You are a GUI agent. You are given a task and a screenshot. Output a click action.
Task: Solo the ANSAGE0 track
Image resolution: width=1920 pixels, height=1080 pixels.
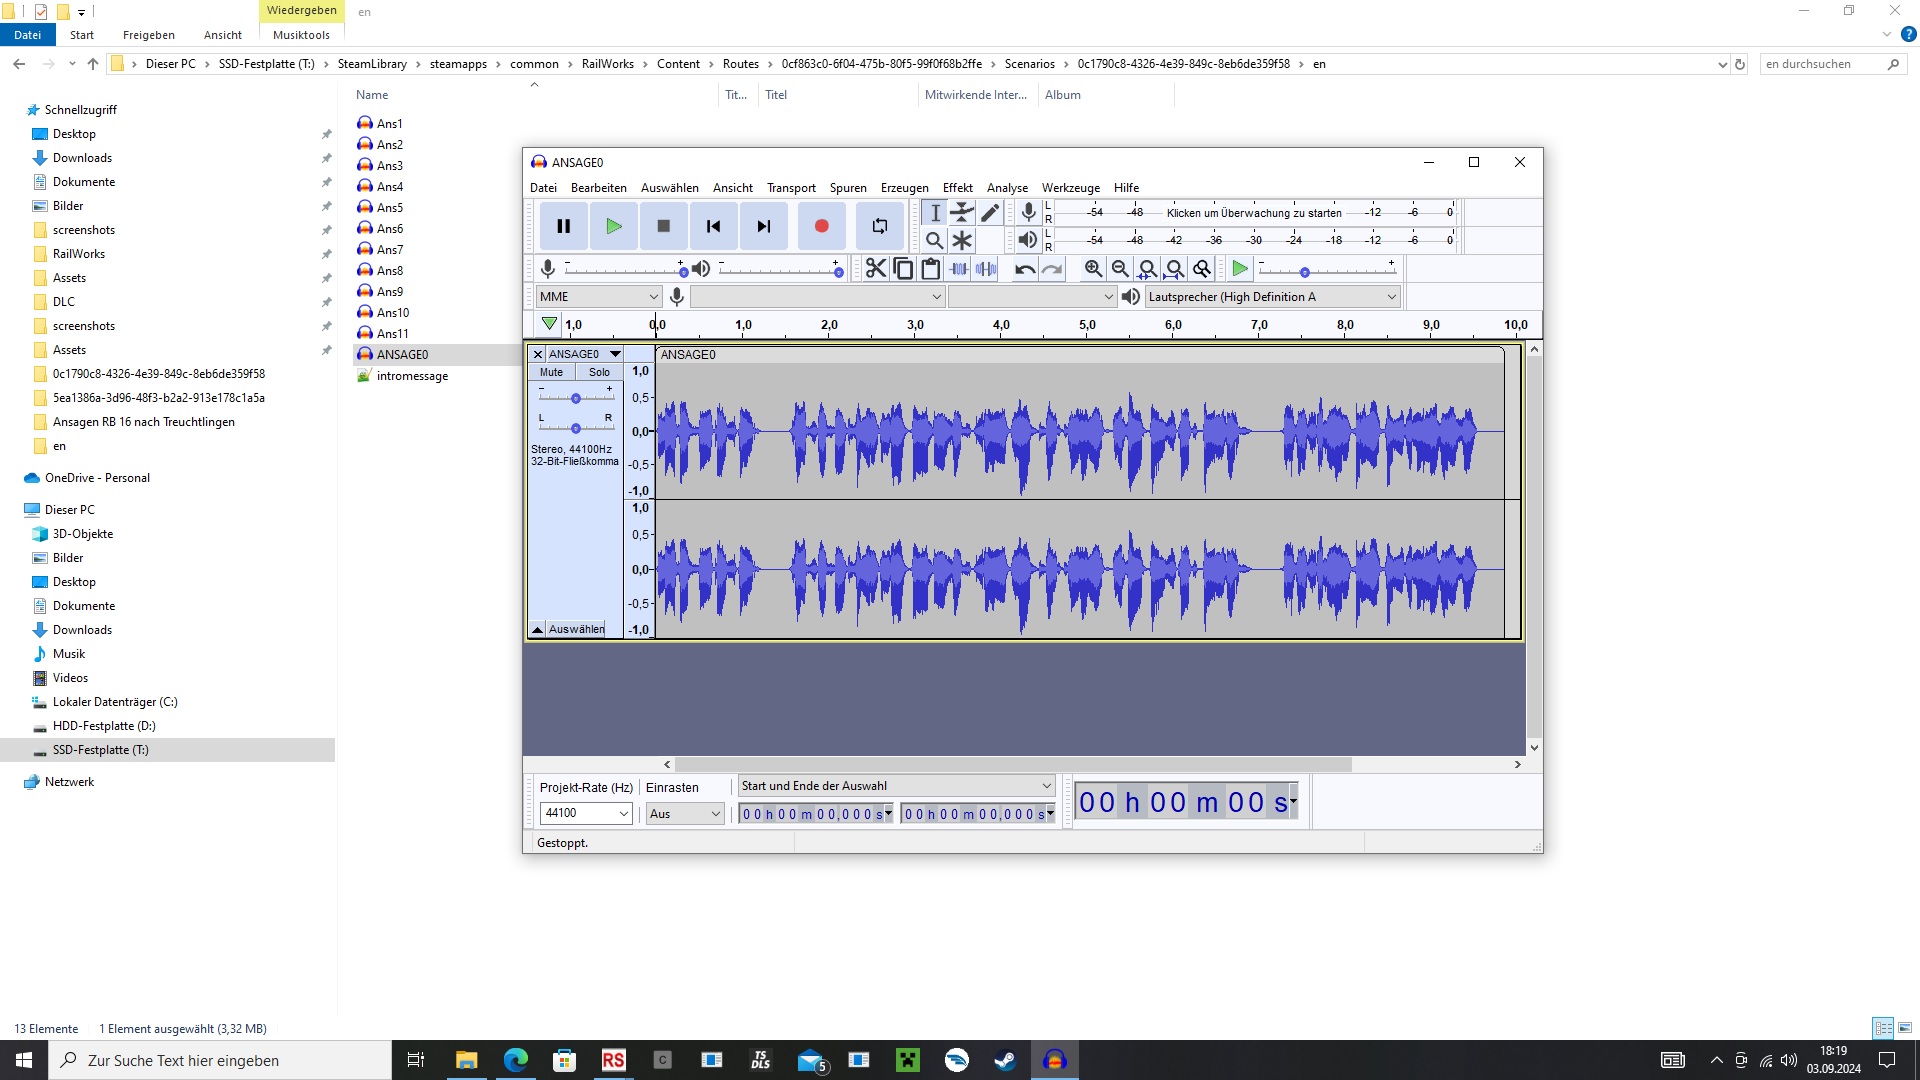(599, 372)
